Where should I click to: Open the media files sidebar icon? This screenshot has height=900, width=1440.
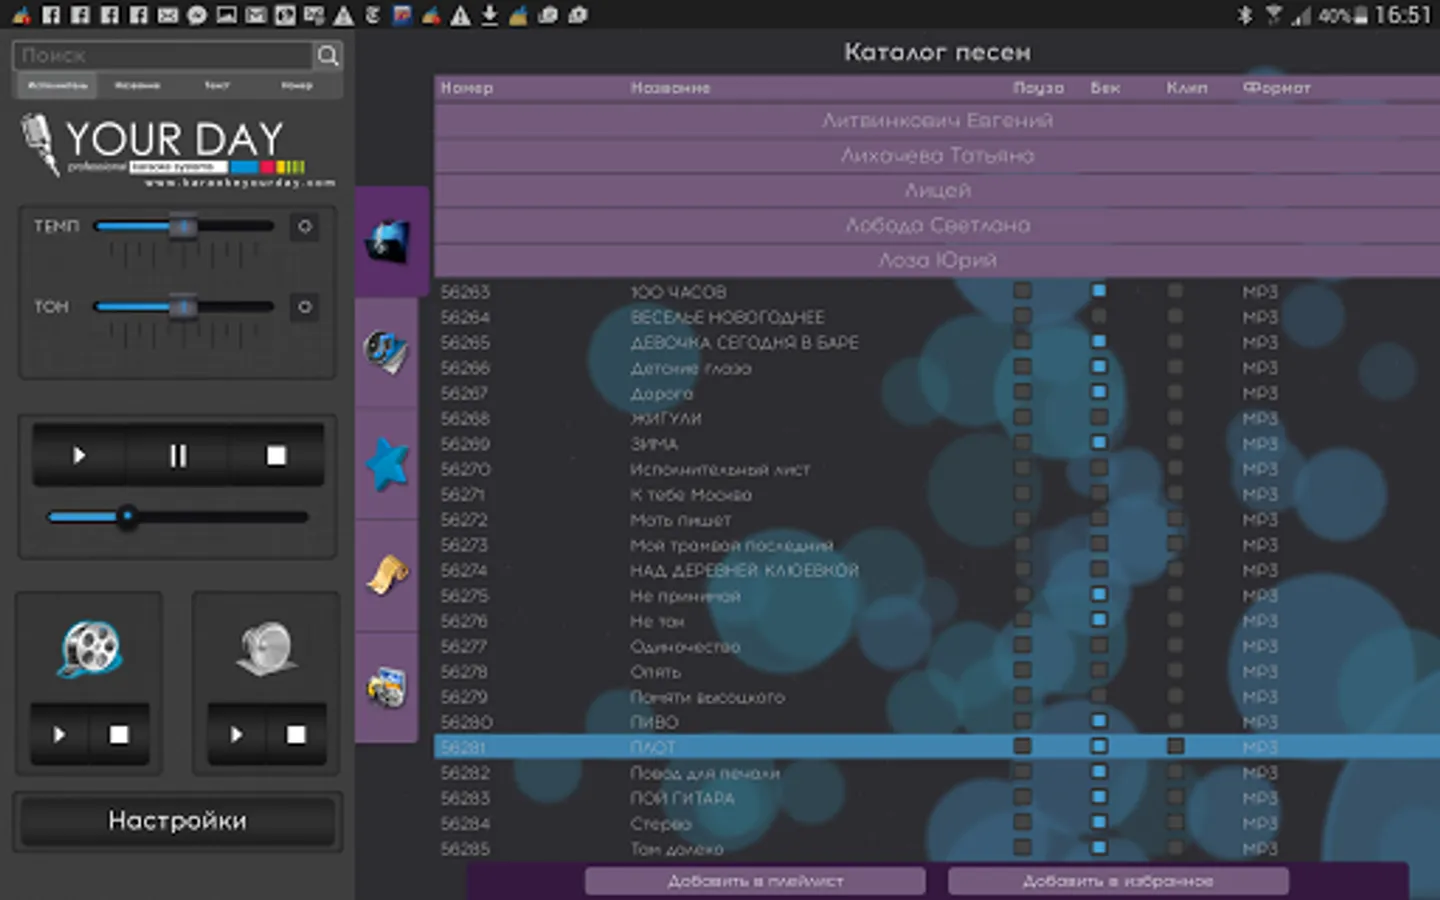[x=386, y=687]
